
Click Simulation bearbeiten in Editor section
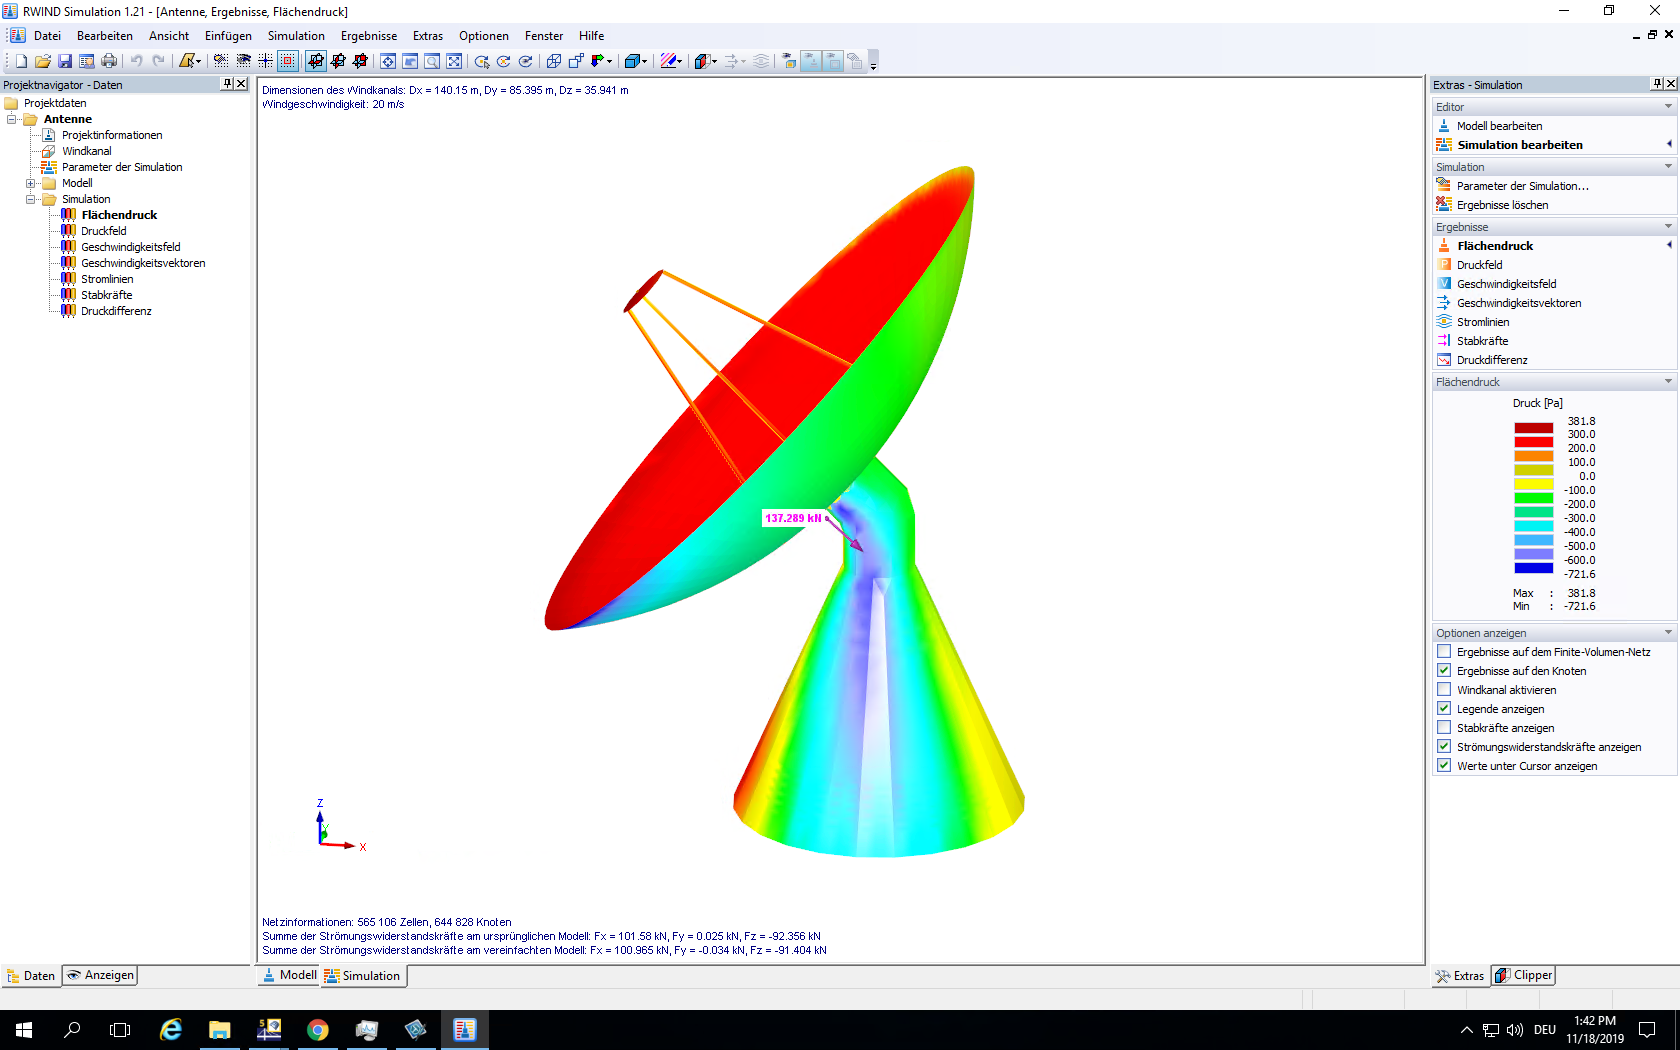tap(1520, 145)
